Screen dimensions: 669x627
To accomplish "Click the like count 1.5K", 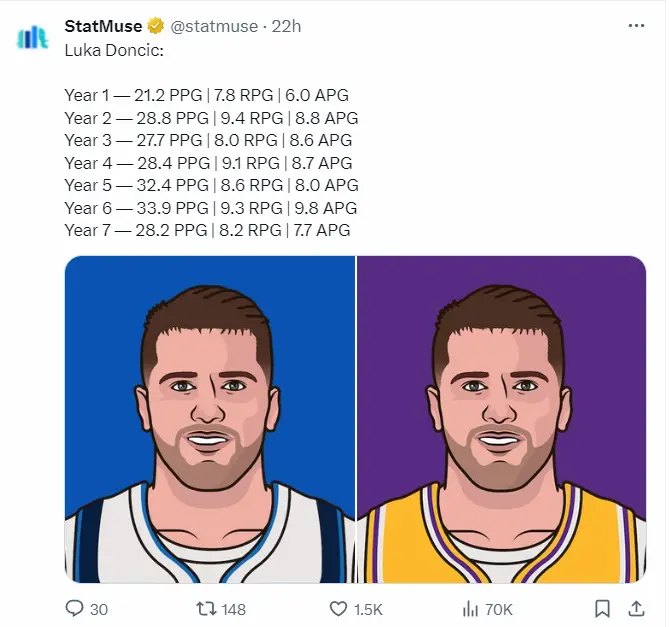I will pyautogui.click(x=368, y=609).
